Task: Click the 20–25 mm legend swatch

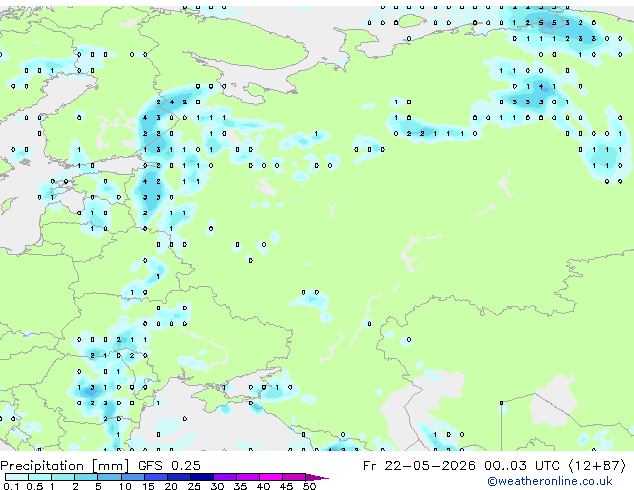Action: pyautogui.click(x=178, y=477)
